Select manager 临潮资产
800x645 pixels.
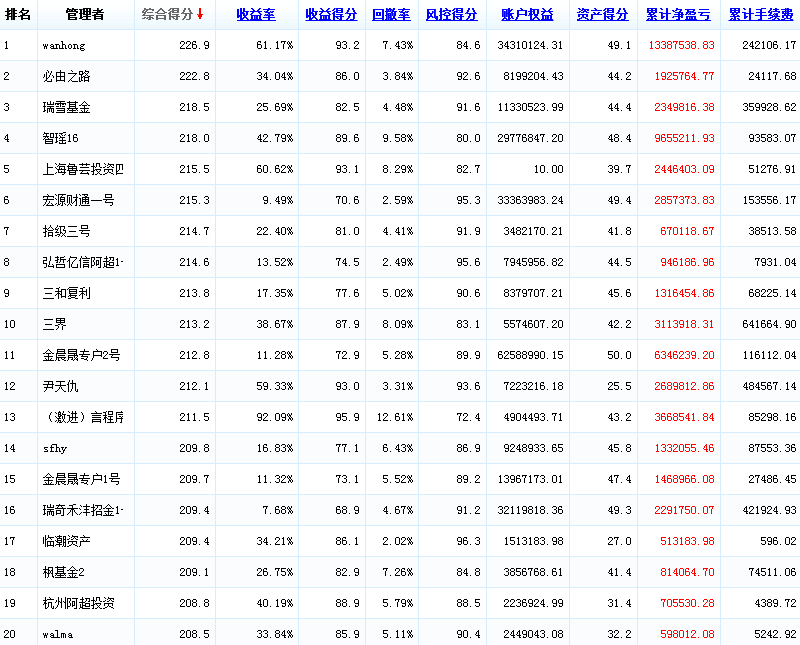tap(66, 541)
